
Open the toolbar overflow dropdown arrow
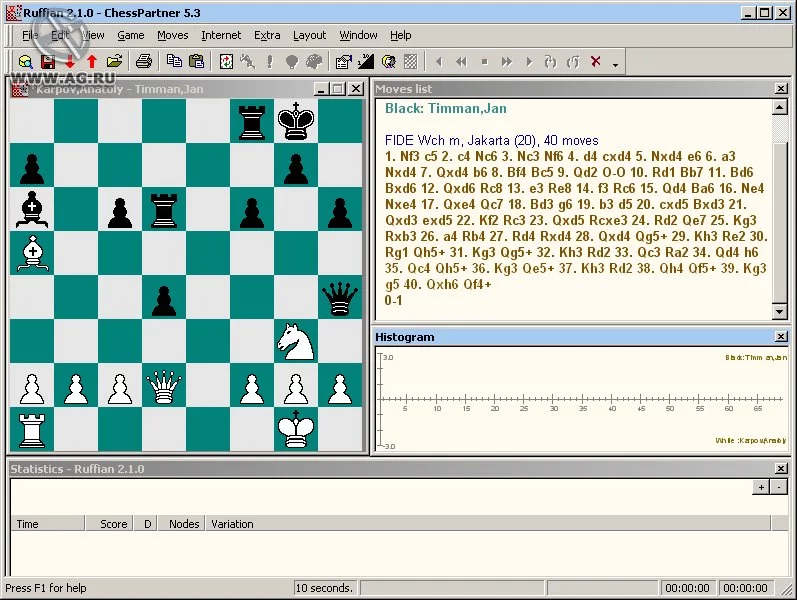pos(616,65)
